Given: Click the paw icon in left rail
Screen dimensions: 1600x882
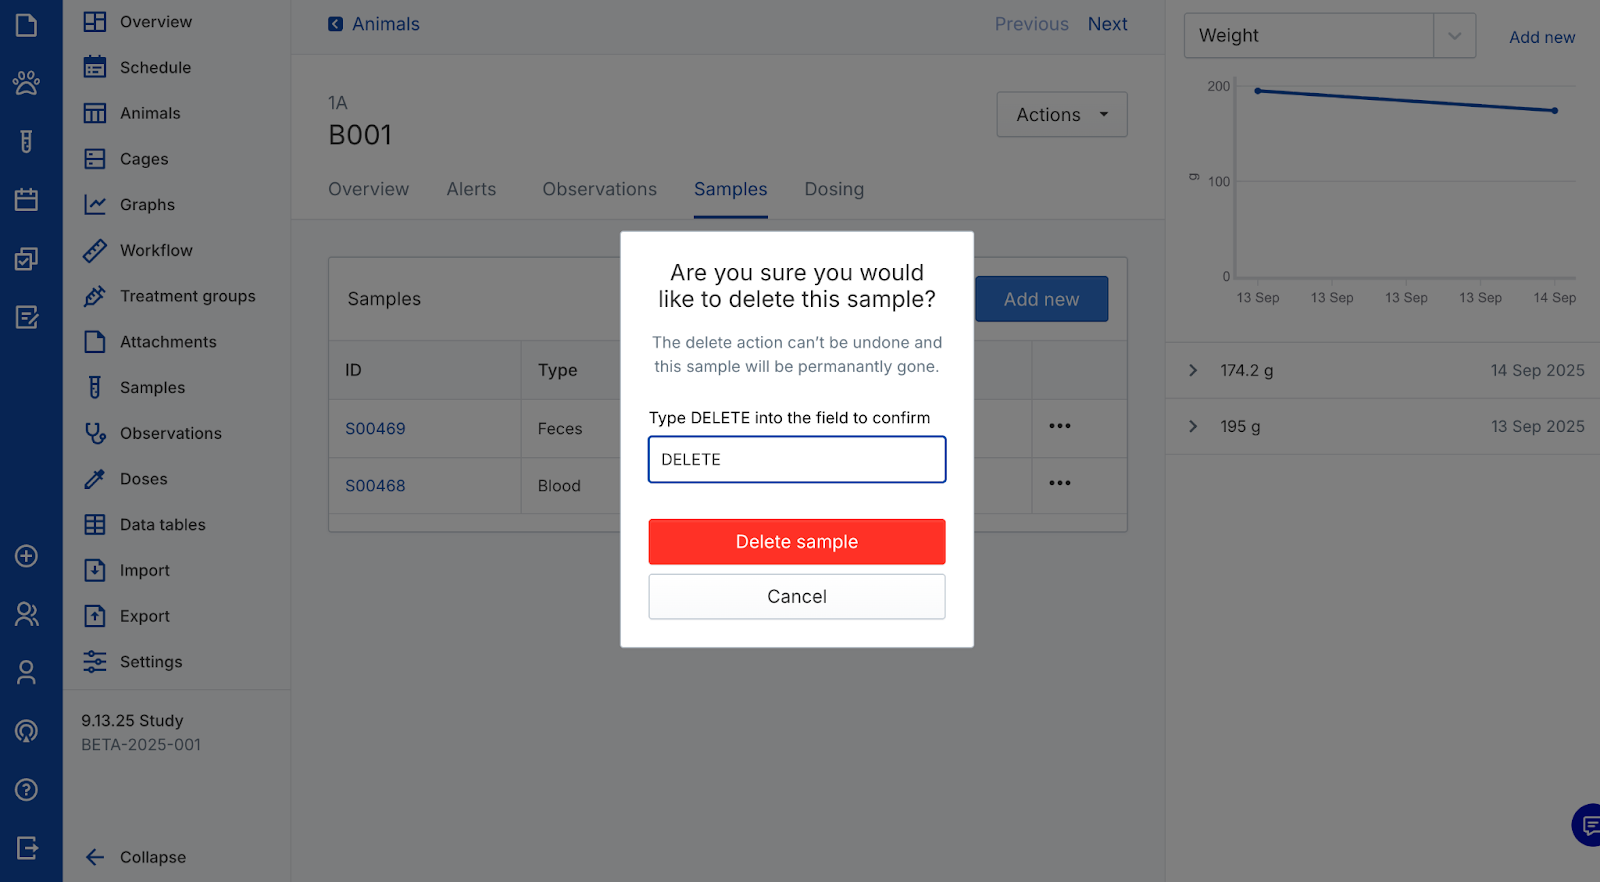Looking at the screenshot, I should [27, 83].
